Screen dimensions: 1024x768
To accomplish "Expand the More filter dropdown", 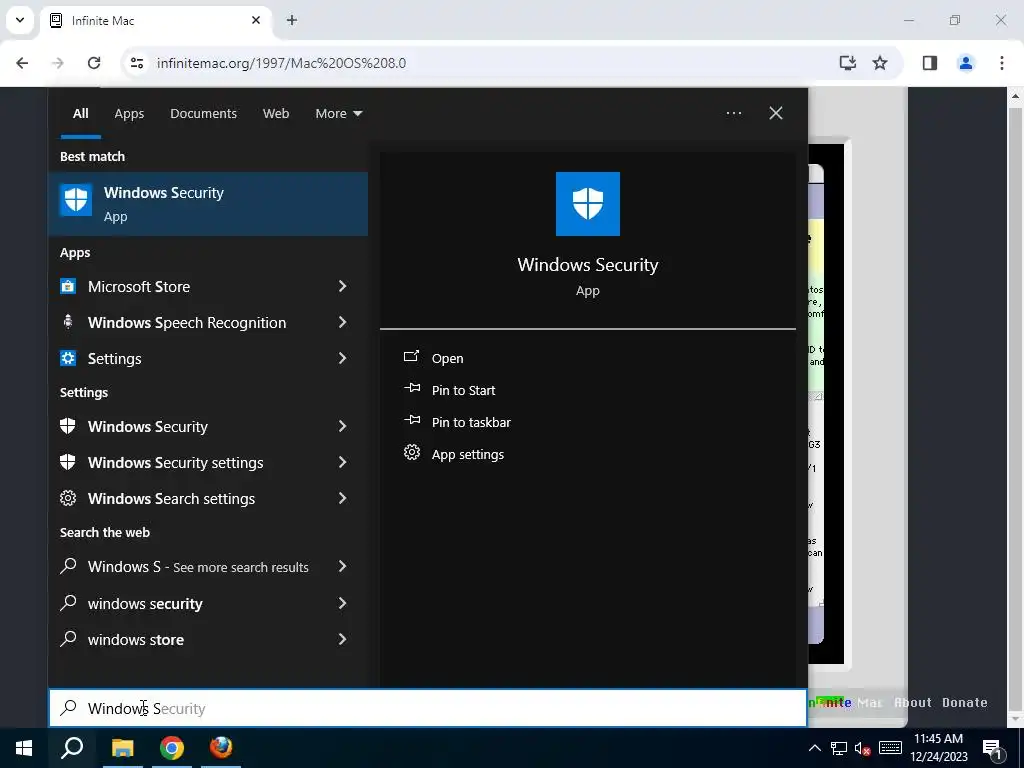I will 338,113.
